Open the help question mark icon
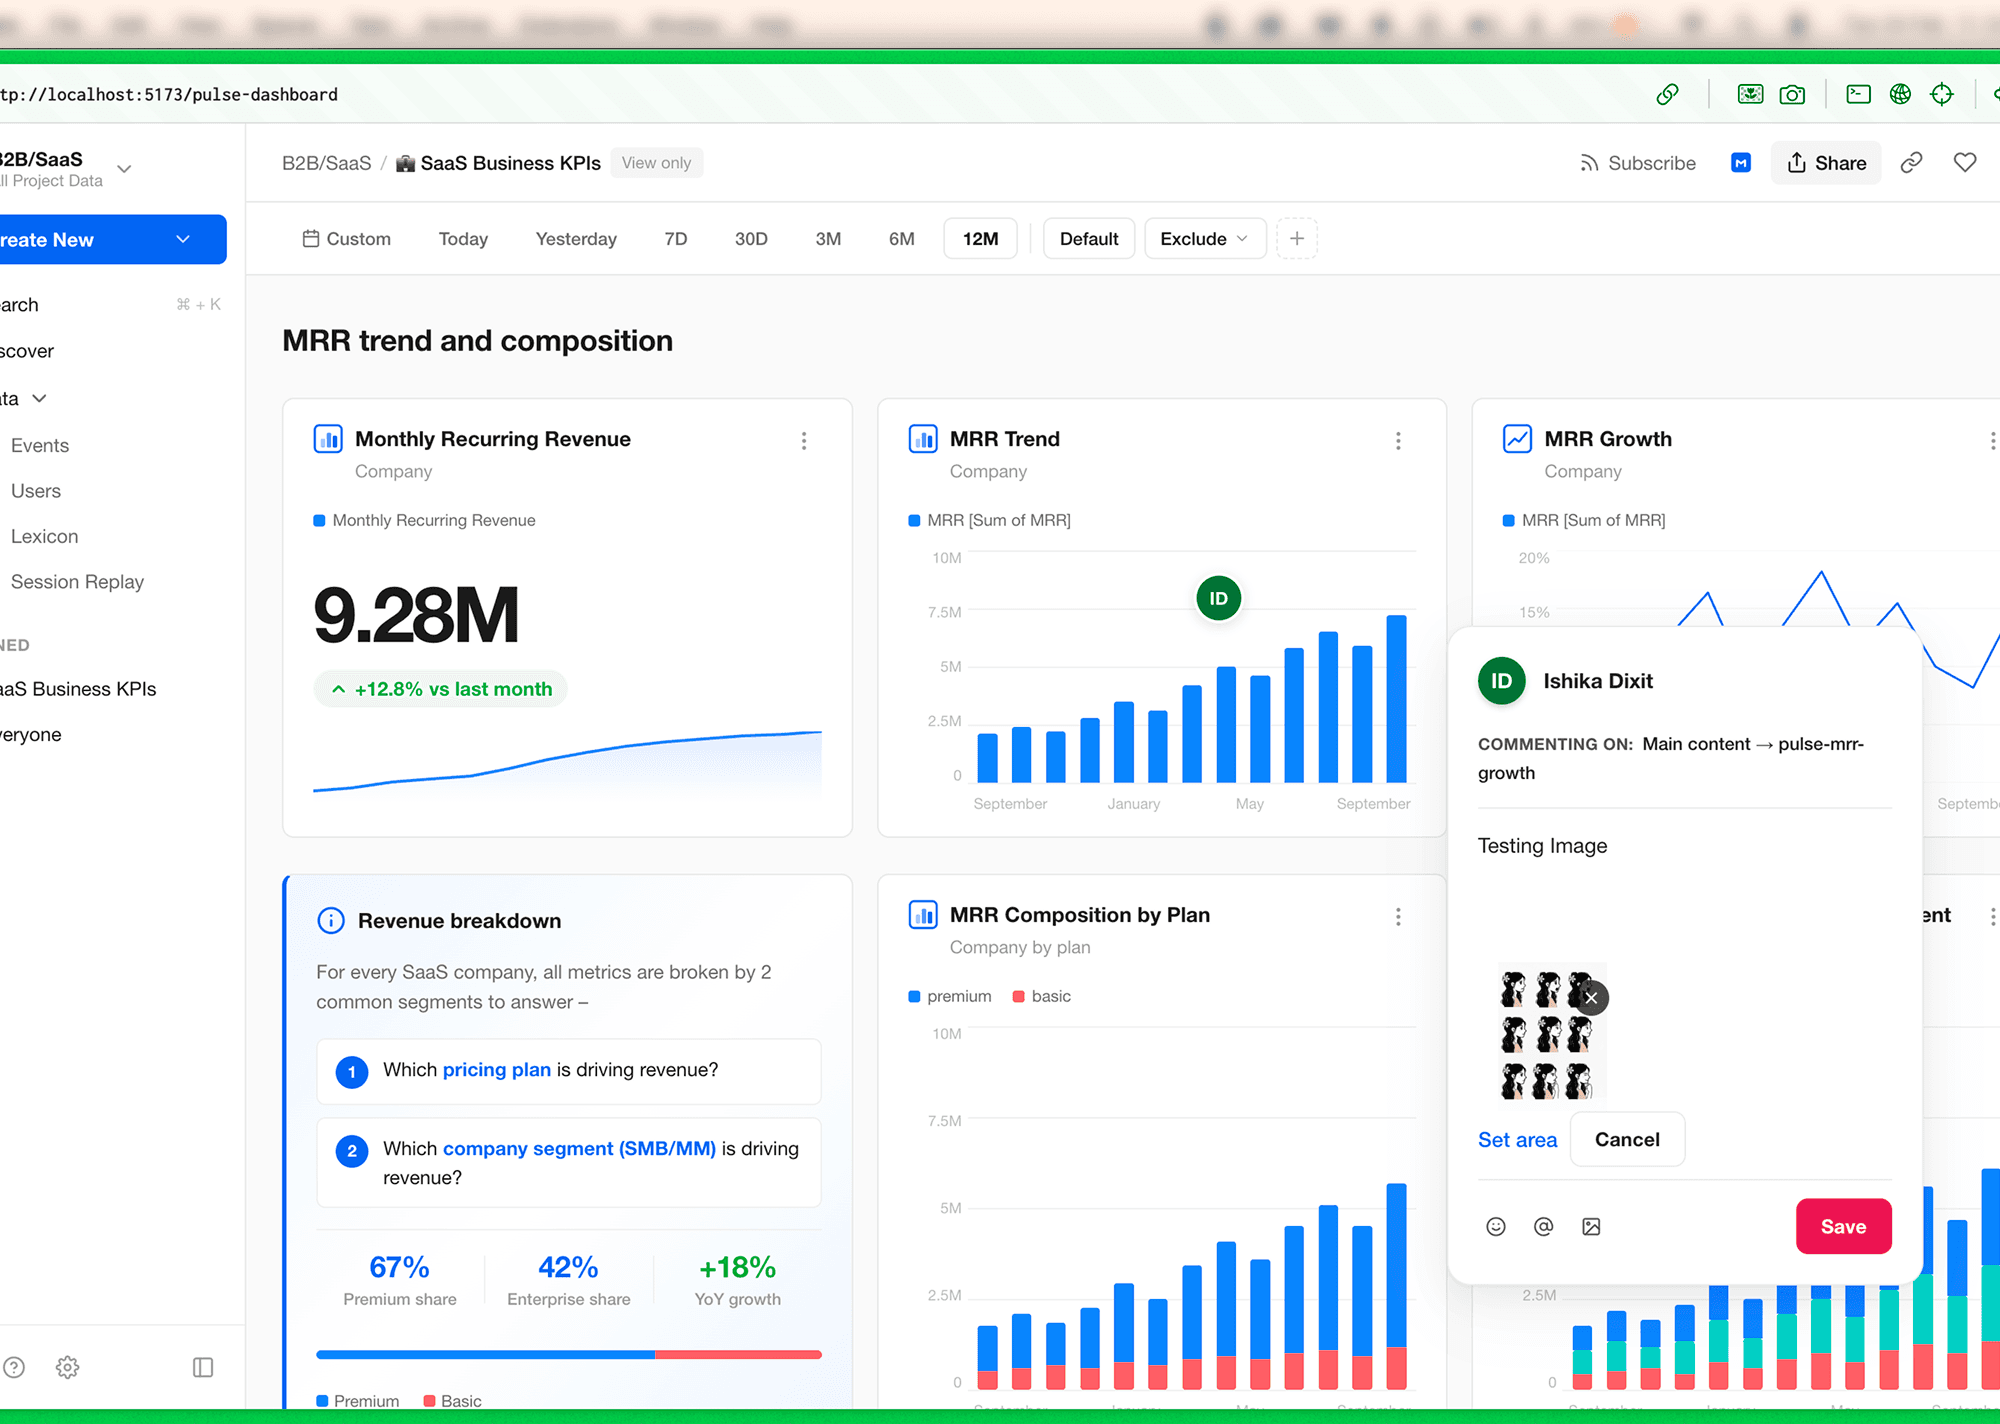Screen dimensions: 2000x1424 (x=14, y=1367)
